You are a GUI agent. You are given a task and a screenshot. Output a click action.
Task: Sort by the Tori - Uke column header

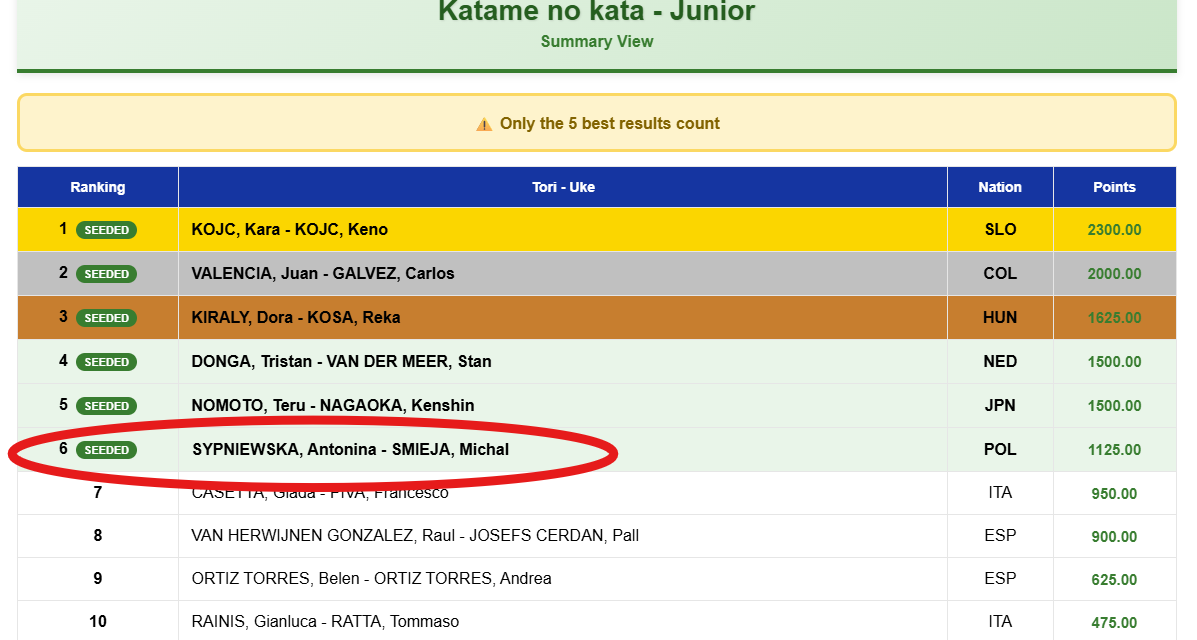click(563, 187)
